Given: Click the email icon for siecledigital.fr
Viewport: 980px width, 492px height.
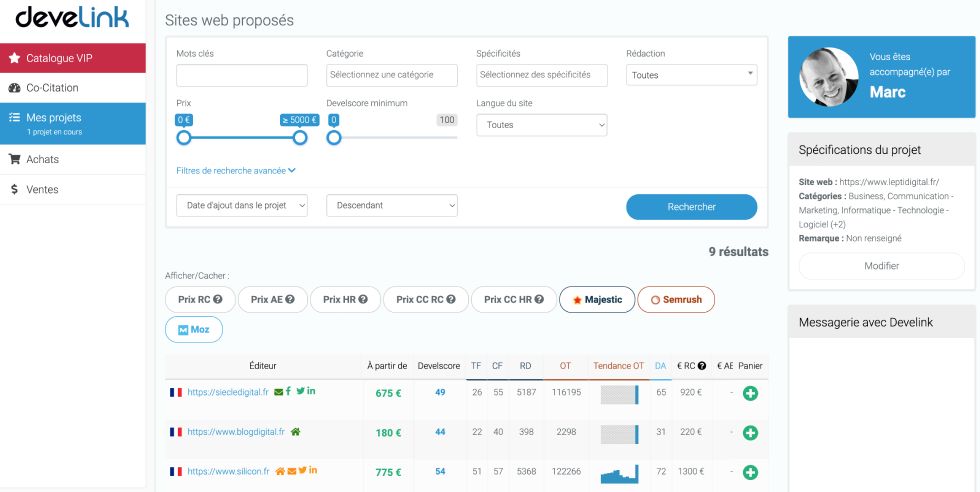Looking at the screenshot, I should pyautogui.click(x=279, y=392).
